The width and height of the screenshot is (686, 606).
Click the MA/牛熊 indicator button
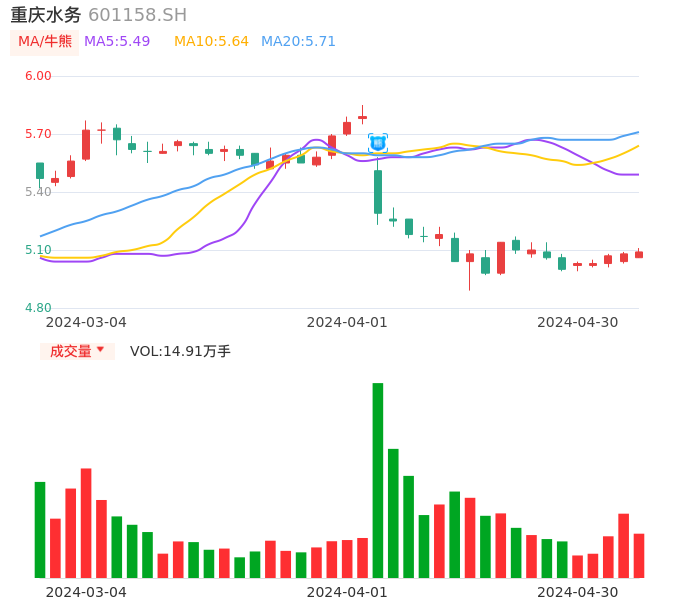[45, 42]
